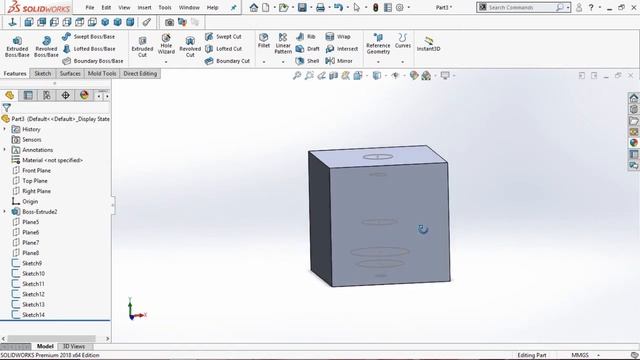640x360 pixels.
Task: Open FeatureManager design tree tab
Action: (x=10, y=95)
